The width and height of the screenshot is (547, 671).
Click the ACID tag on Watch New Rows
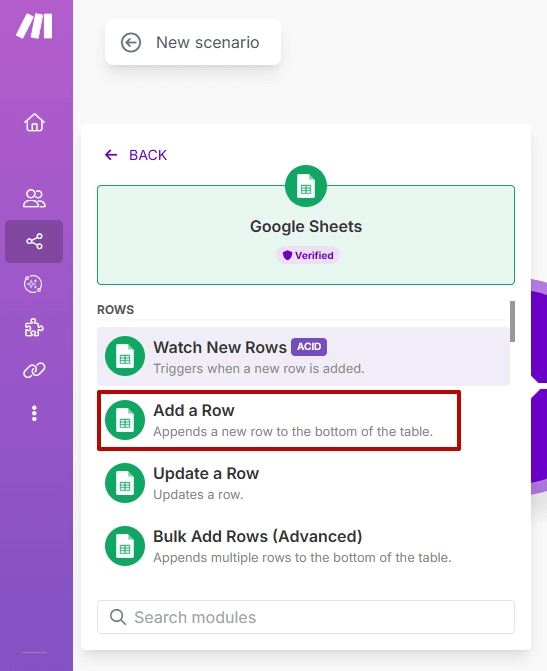[309, 347]
